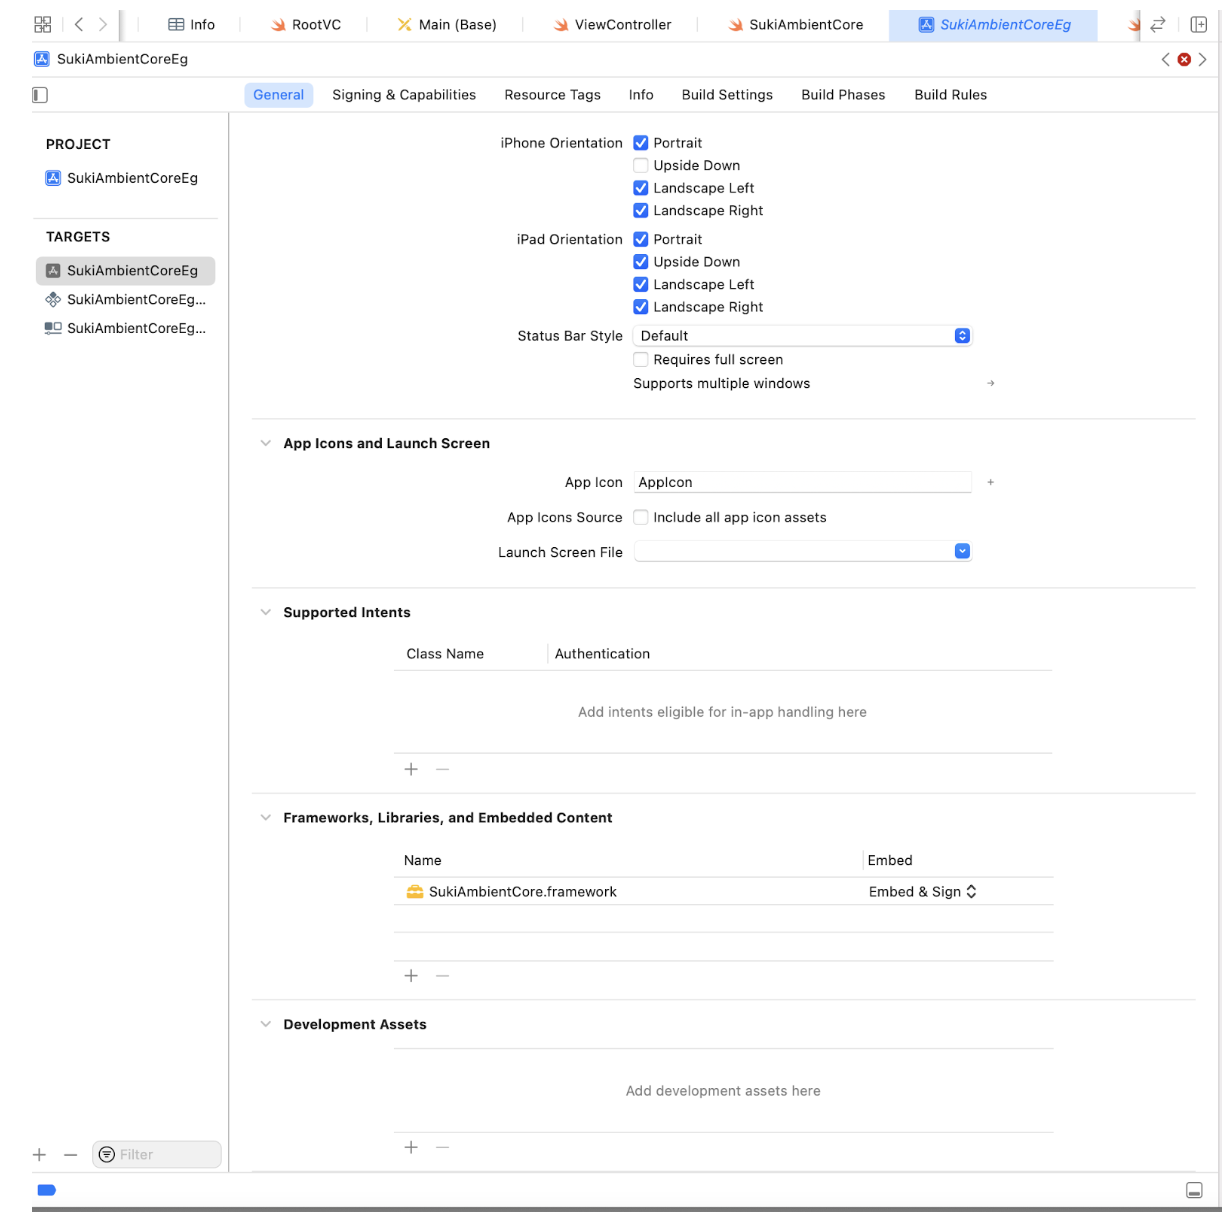The width and height of the screenshot is (1226, 1216).
Task: Toggle the left sidebar visibility icon
Action: click(39, 94)
